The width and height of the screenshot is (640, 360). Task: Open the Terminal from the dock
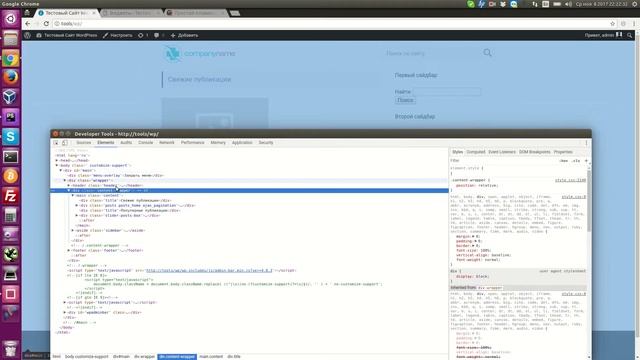11,157
